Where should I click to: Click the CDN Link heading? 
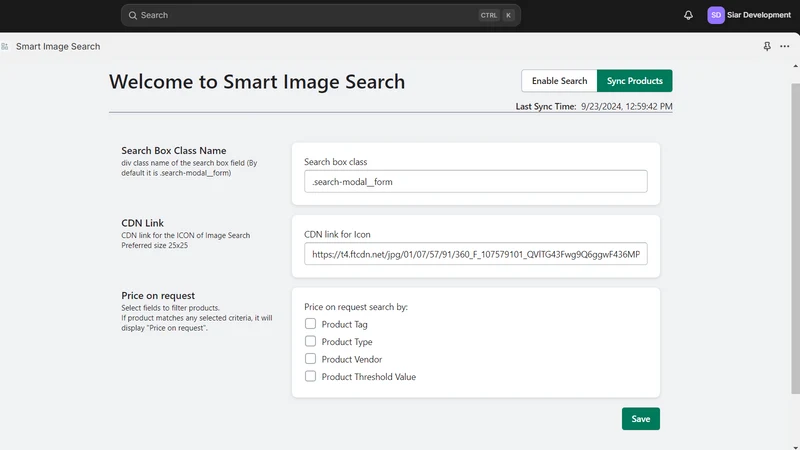pos(142,223)
